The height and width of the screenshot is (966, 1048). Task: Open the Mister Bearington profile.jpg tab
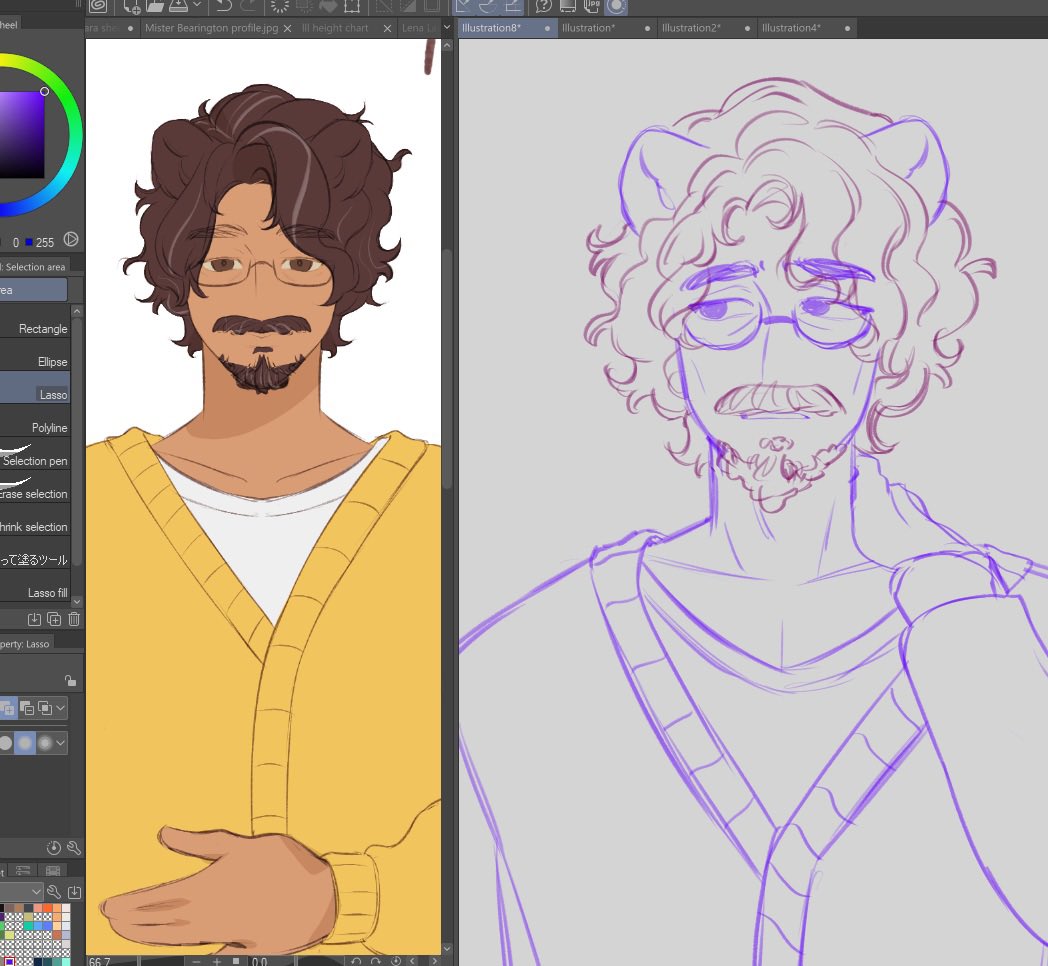(x=212, y=28)
